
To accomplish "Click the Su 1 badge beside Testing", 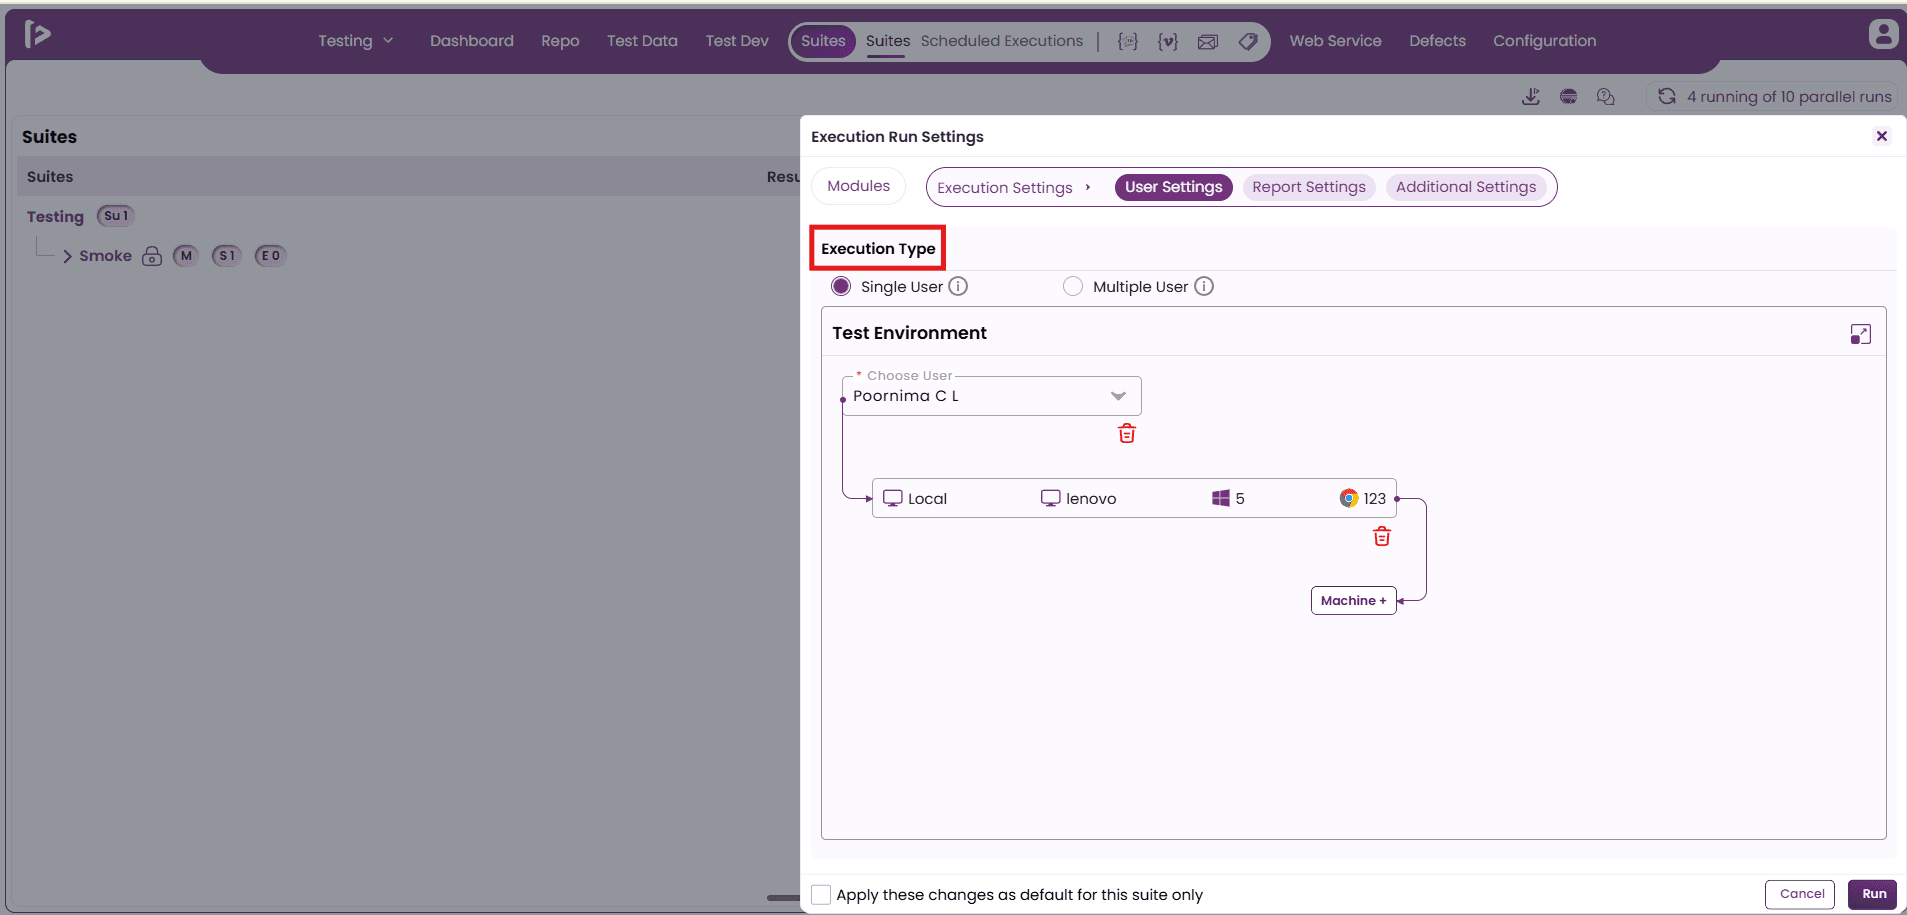I will (x=116, y=216).
